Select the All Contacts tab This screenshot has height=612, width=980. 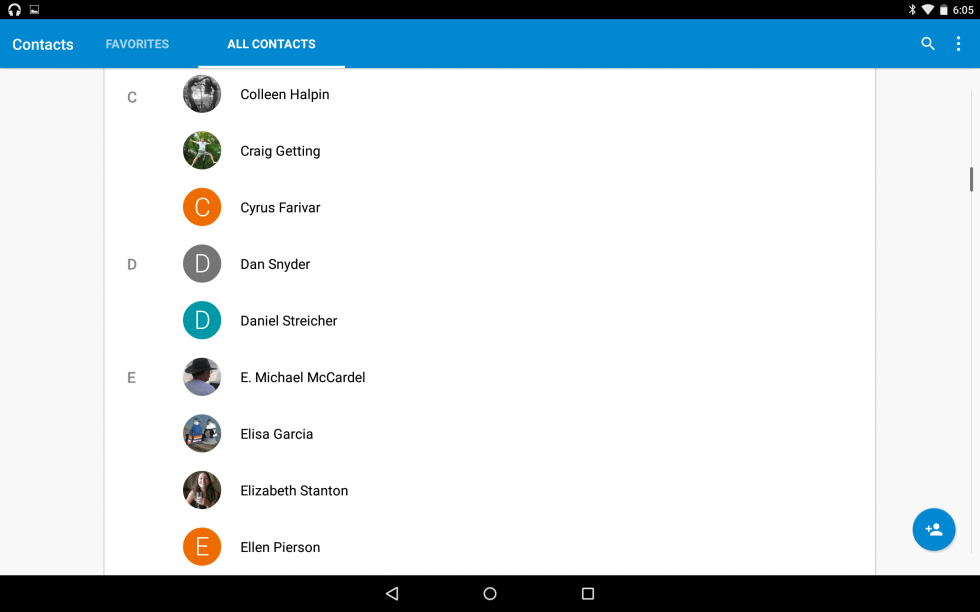(x=271, y=44)
